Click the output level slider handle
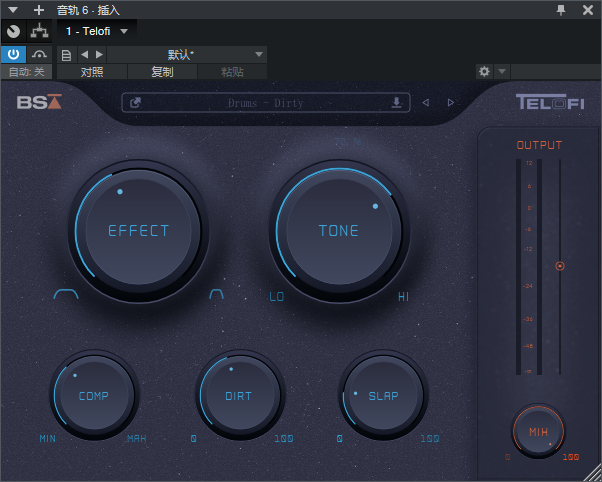The width and height of the screenshot is (602, 482). (560, 266)
